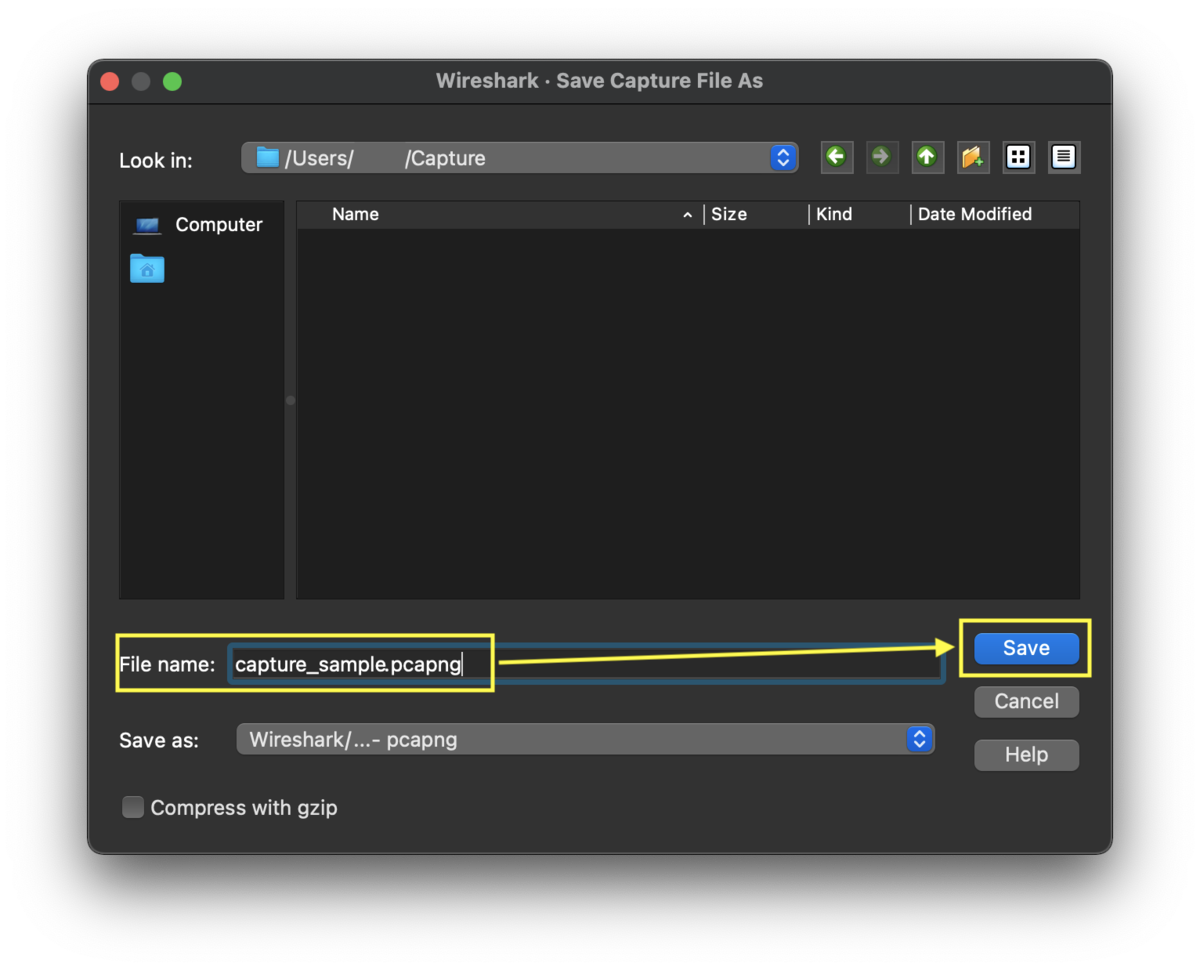Viewport: 1200px width, 970px height.
Task: Open Help for the save dialog
Action: 1026,755
